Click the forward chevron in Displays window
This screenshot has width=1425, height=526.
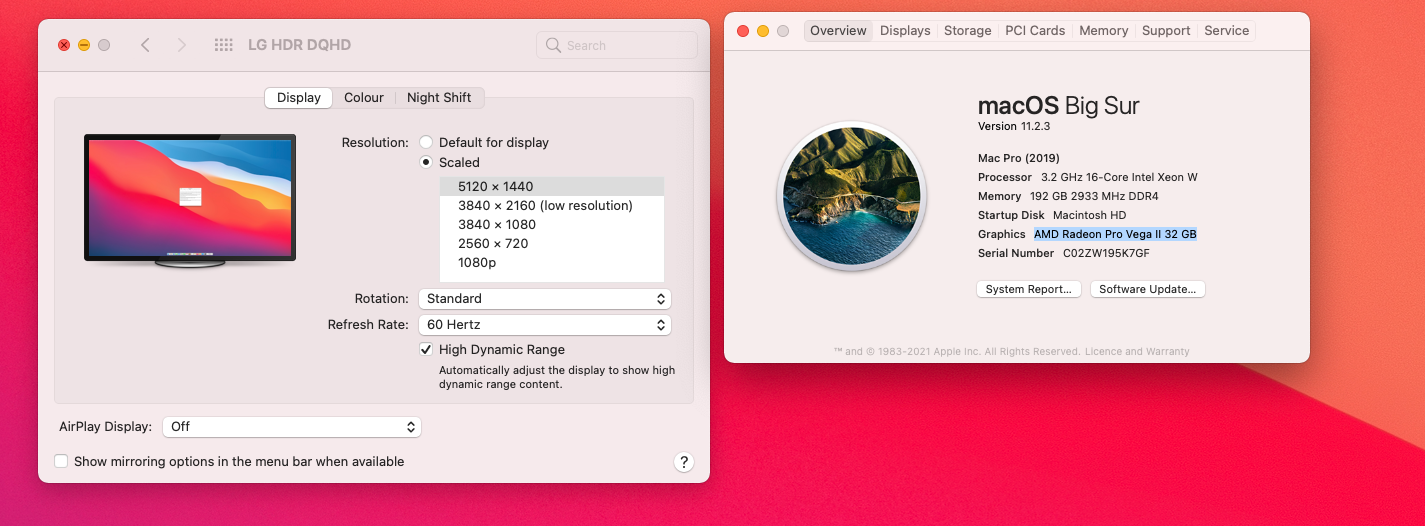(181, 45)
